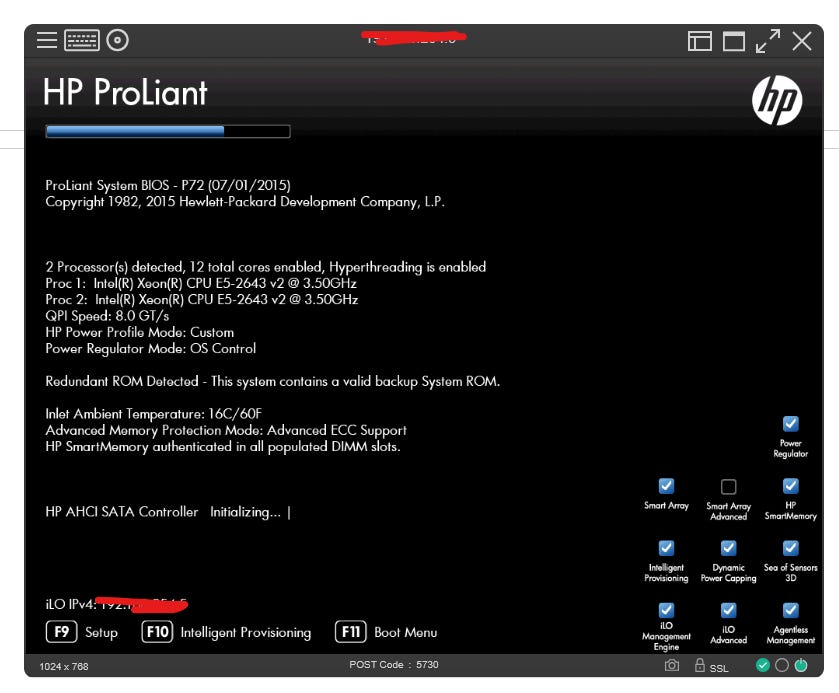Click the HP logo
Viewport: 839px width, 693px height.
pyautogui.click(x=777, y=100)
